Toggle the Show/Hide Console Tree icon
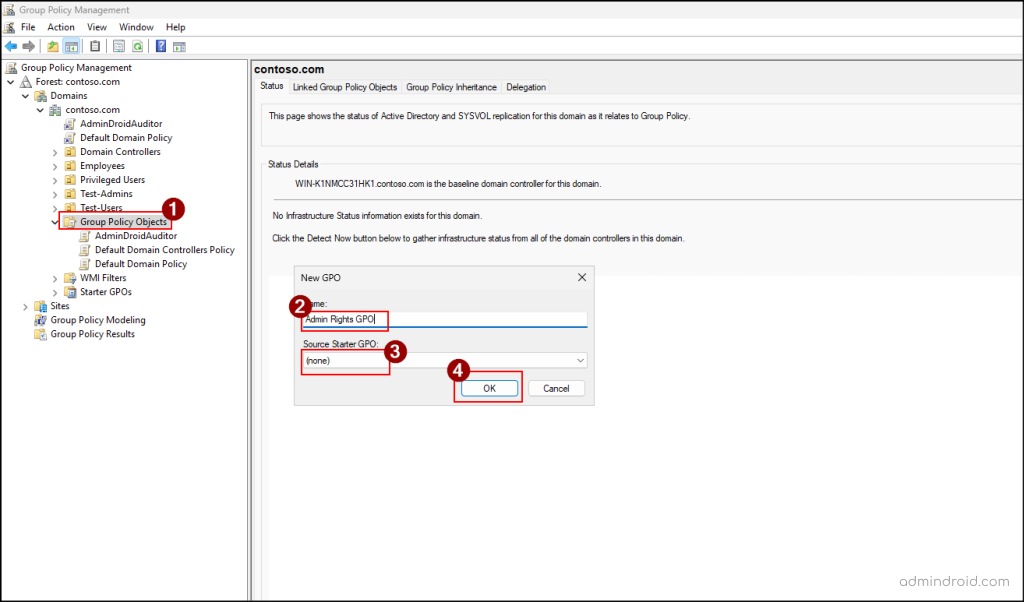The height and width of the screenshot is (602, 1024). click(x=71, y=45)
